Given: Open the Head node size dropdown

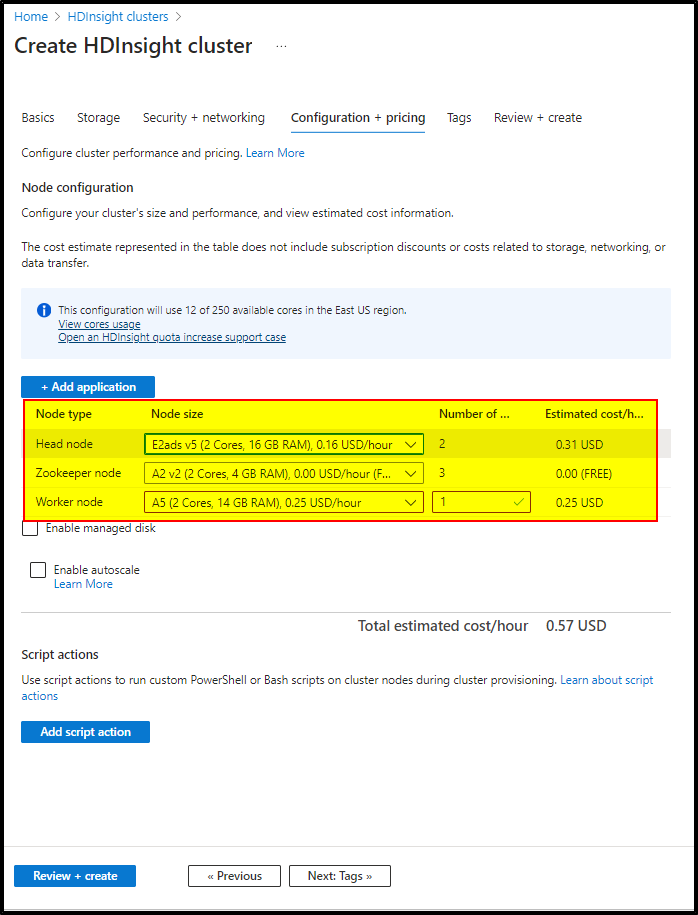Looking at the screenshot, I should (x=284, y=445).
